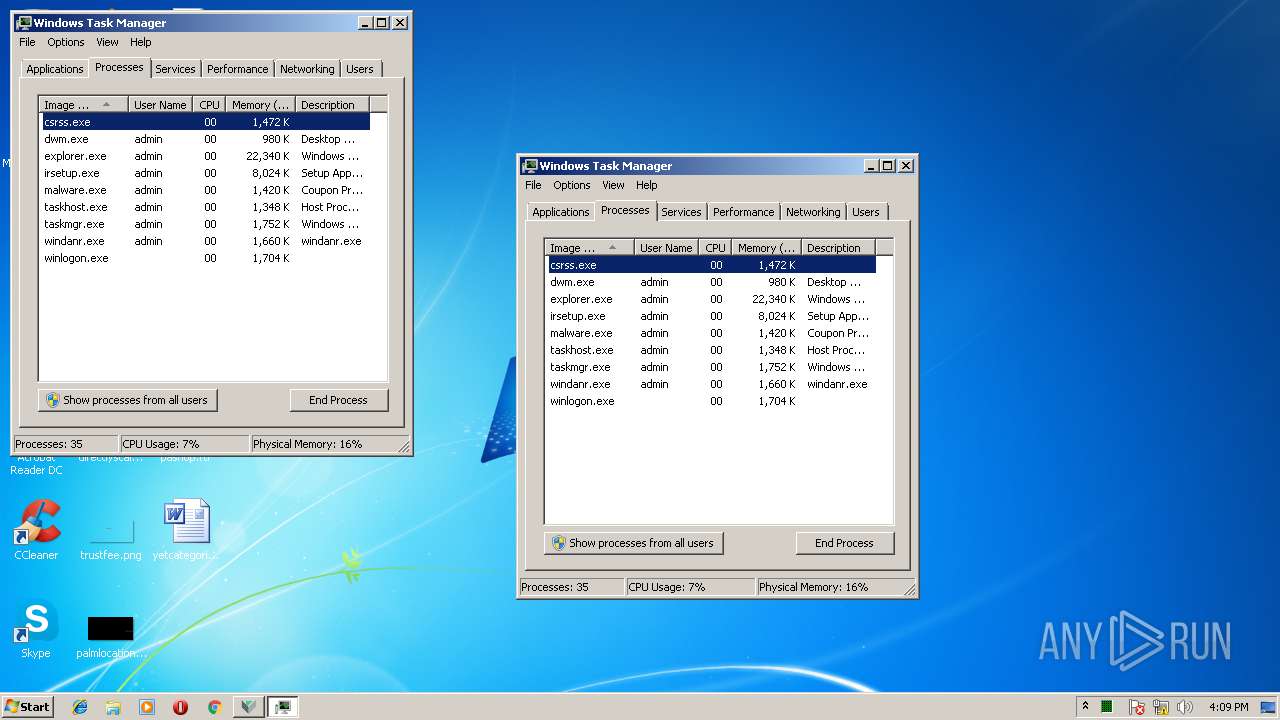Select csrss.exe row in right Task Manager
Screen dimensions: 1280x720
click(711, 265)
